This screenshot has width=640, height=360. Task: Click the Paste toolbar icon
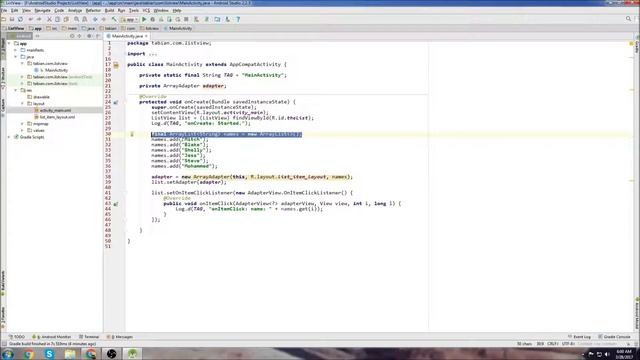coord(66,19)
